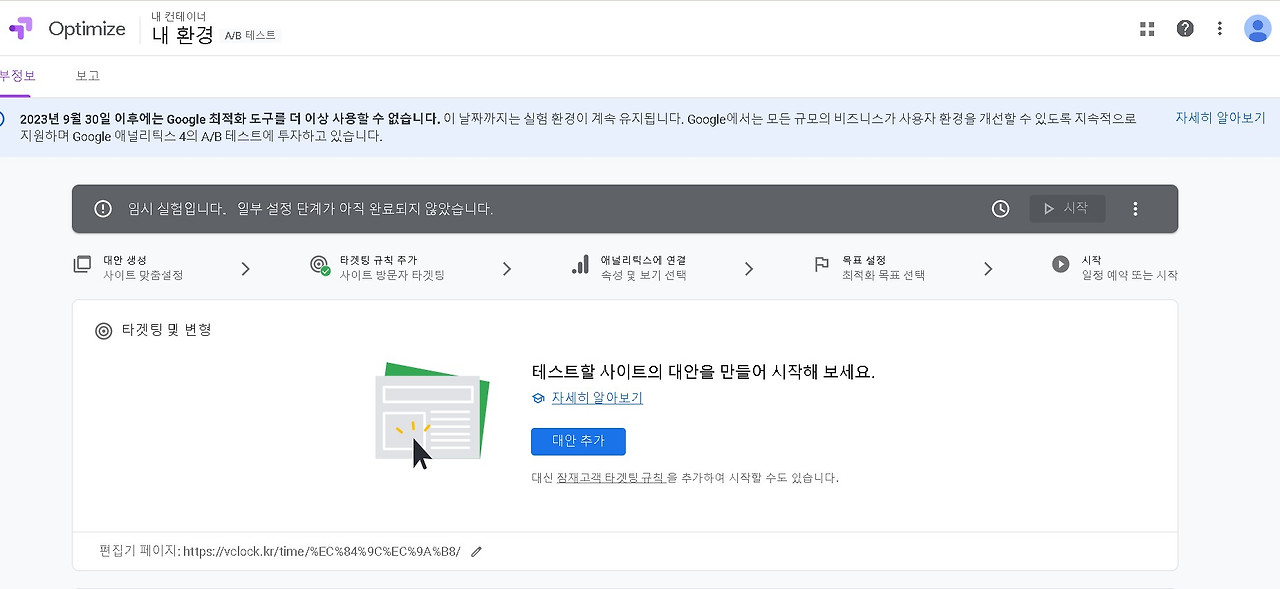Viewport: 1280px width, 589px height.
Task: Expand the chevron after 대안 생성 step
Action: [245, 268]
